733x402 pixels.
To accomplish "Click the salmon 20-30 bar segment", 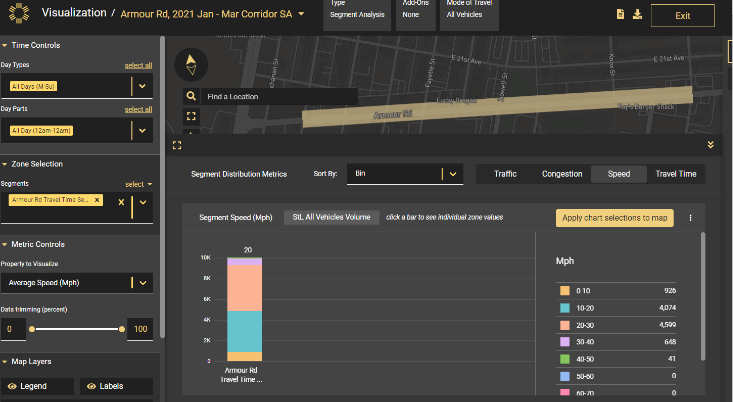I will (244, 288).
